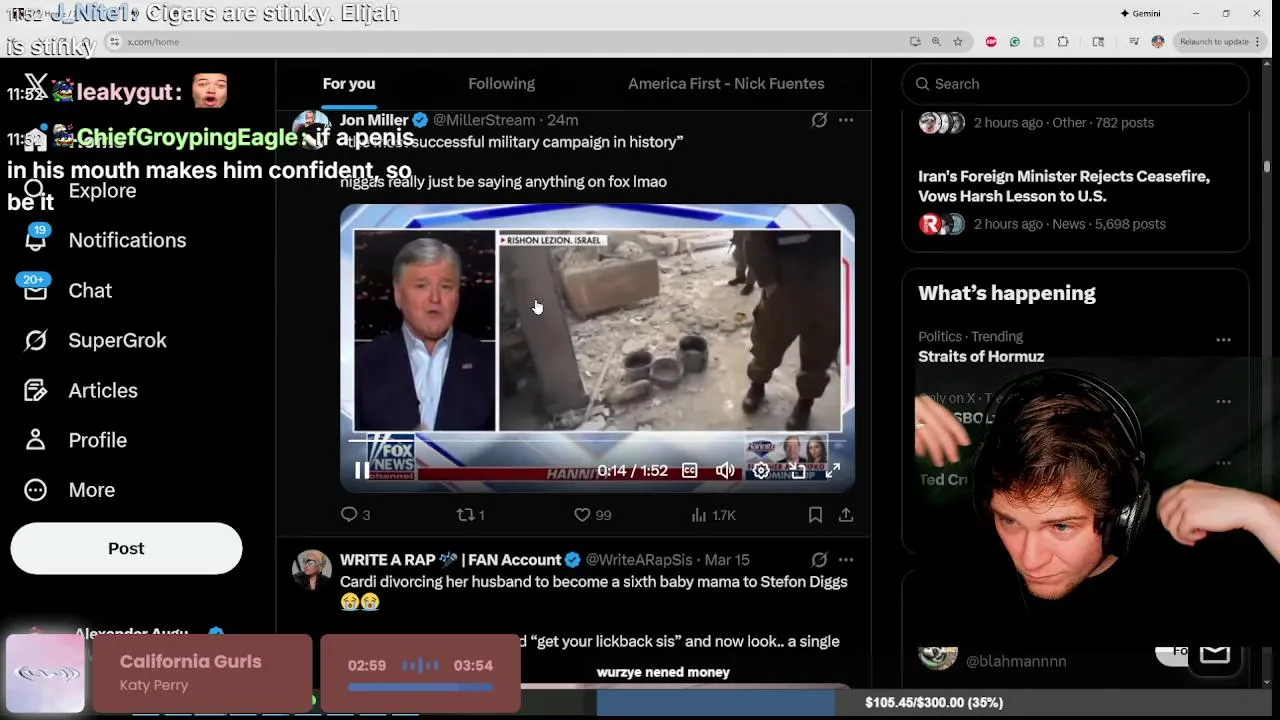Open browser tab search icon
The image size is (1280, 720).
tap(1098, 42)
